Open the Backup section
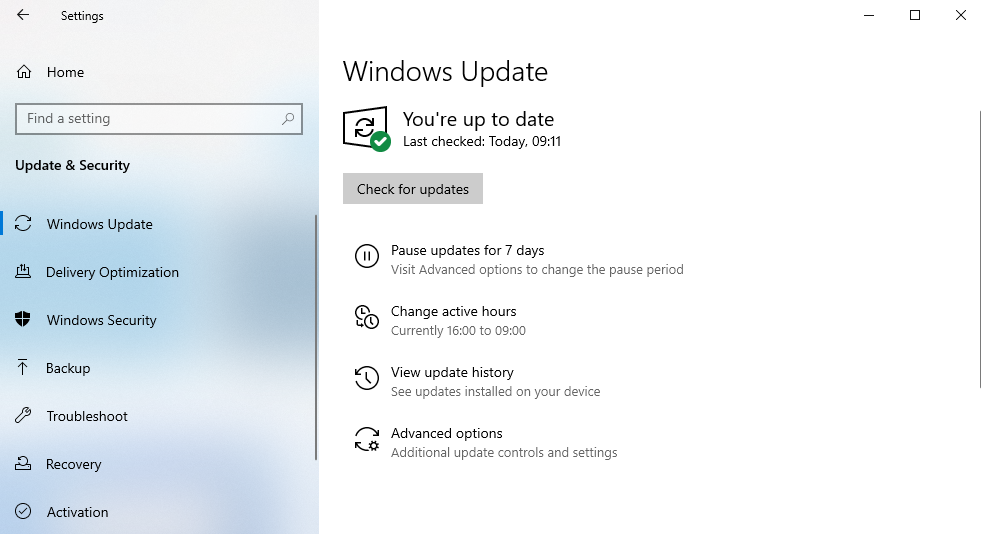981x534 pixels. pos(68,368)
